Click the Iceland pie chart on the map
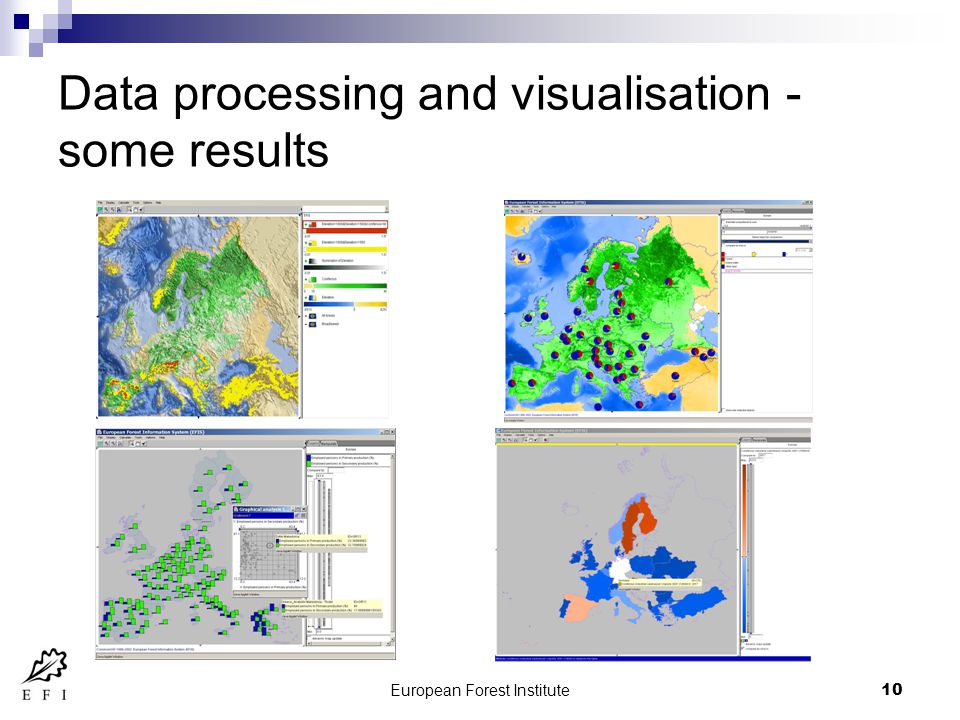 (x=522, y=256)
